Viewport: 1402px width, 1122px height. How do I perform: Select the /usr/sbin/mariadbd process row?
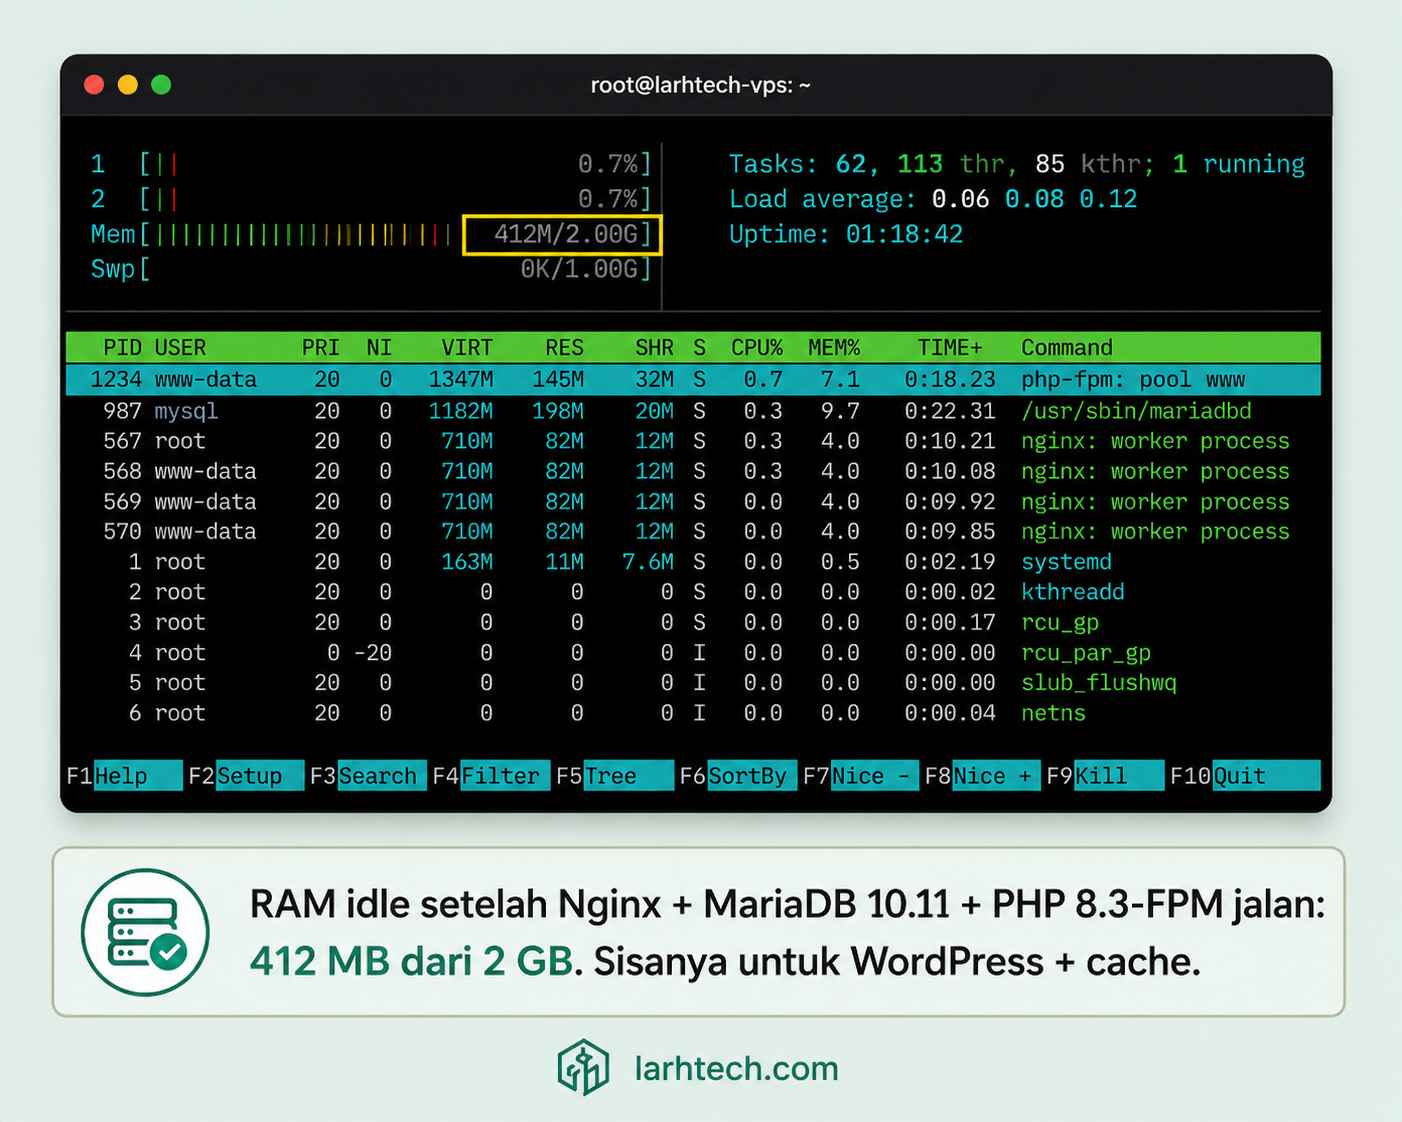[x=693, y=411]
